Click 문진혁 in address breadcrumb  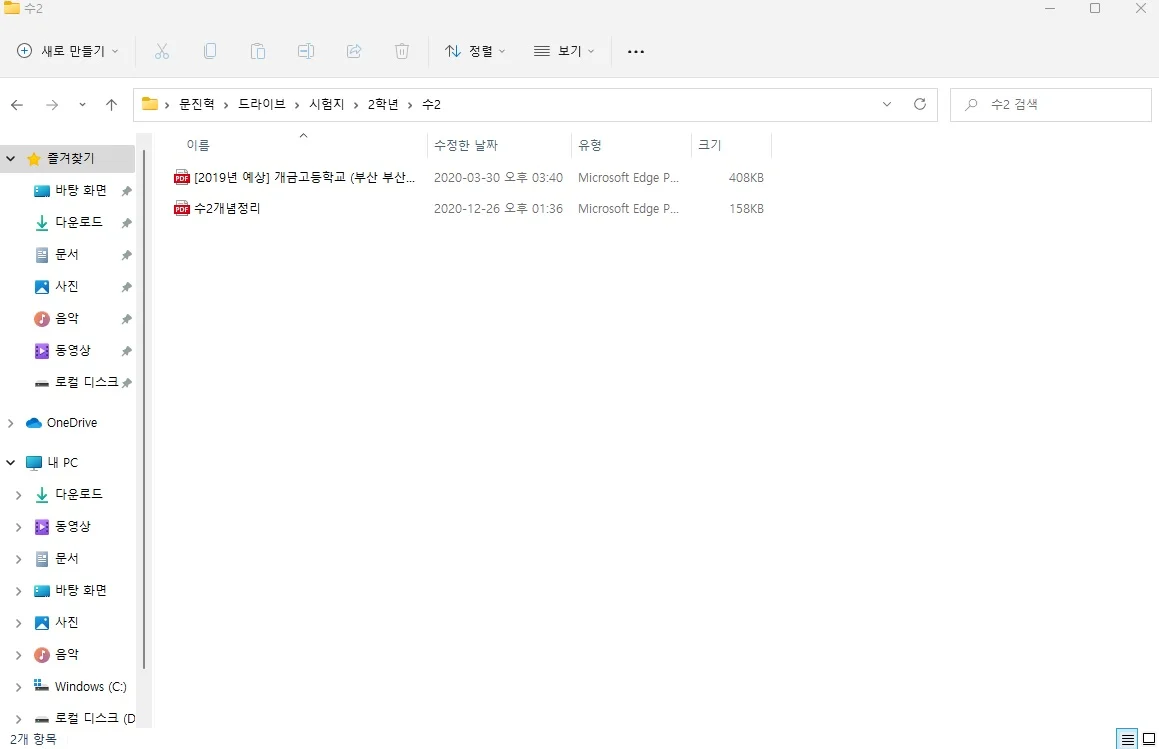coord(197,104)
